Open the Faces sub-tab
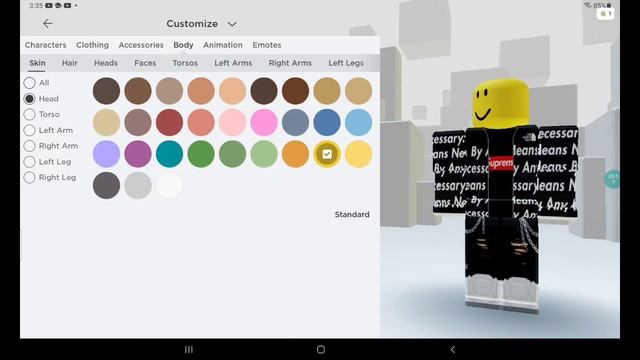Viewport: 640px width, 360px height. point(145,63)
